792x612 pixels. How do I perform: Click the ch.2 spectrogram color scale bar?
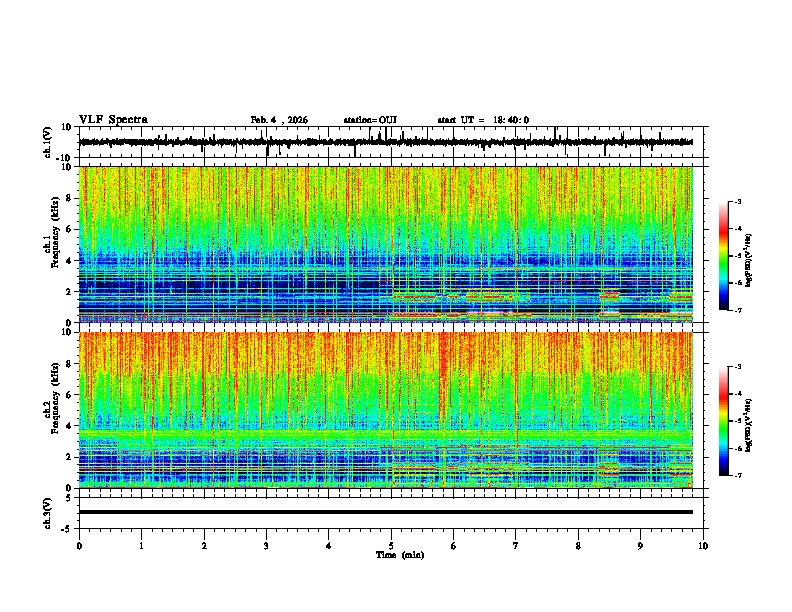click(x=723, y=421)
